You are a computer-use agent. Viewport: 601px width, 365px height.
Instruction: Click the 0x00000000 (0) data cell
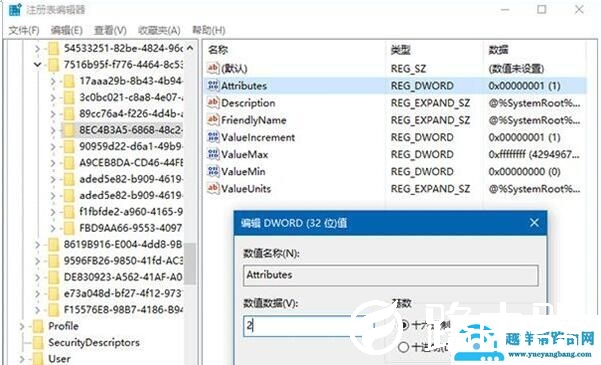click(524, 171)
